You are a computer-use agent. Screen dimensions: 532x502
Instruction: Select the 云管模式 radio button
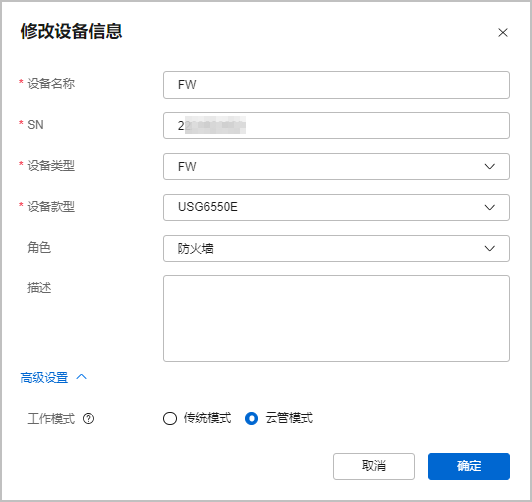[251, 418]
